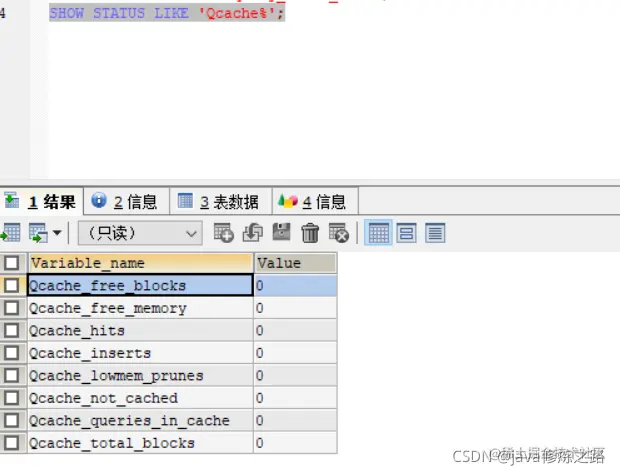This screenshot has width=620, height=475.
Task: Check the Qcache_not_cached row checkbox
Action: [x=11, y=398]
